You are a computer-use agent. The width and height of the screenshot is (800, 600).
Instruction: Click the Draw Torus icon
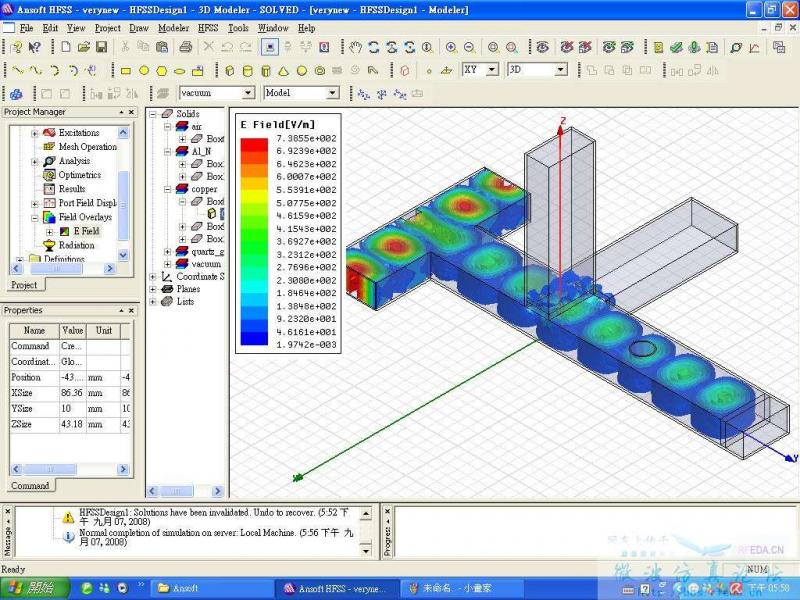tap(320, 71)
